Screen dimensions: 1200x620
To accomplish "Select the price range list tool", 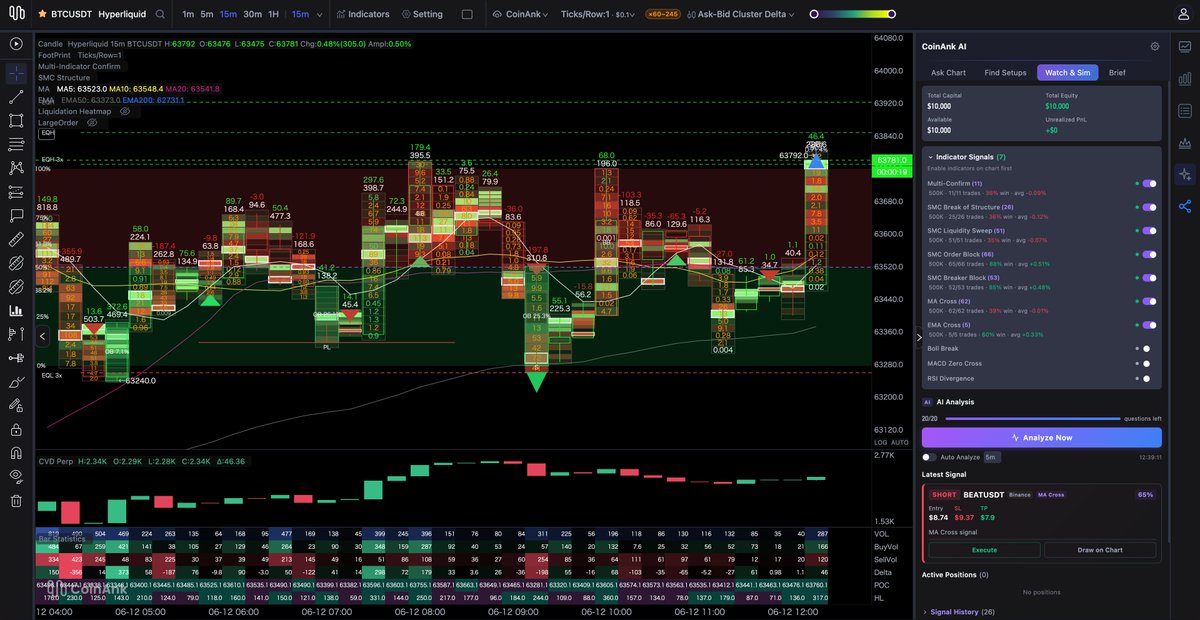I will (x=16, y=192).
